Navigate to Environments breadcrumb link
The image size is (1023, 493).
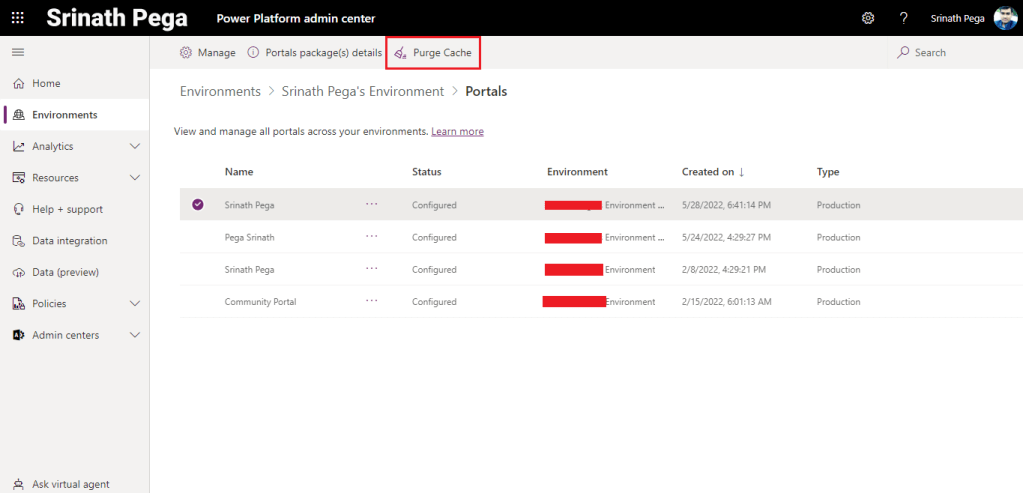coord(220,91)
